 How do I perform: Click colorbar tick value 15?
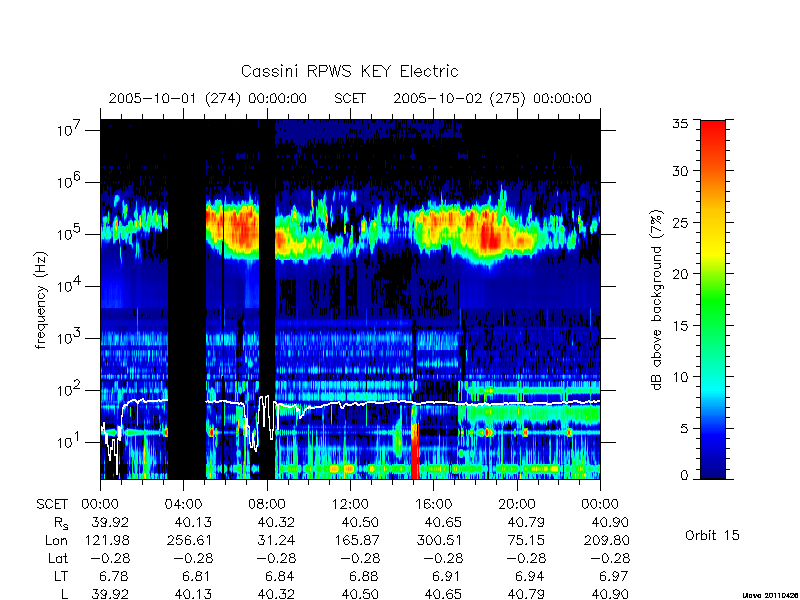click(x=680, y=325)
